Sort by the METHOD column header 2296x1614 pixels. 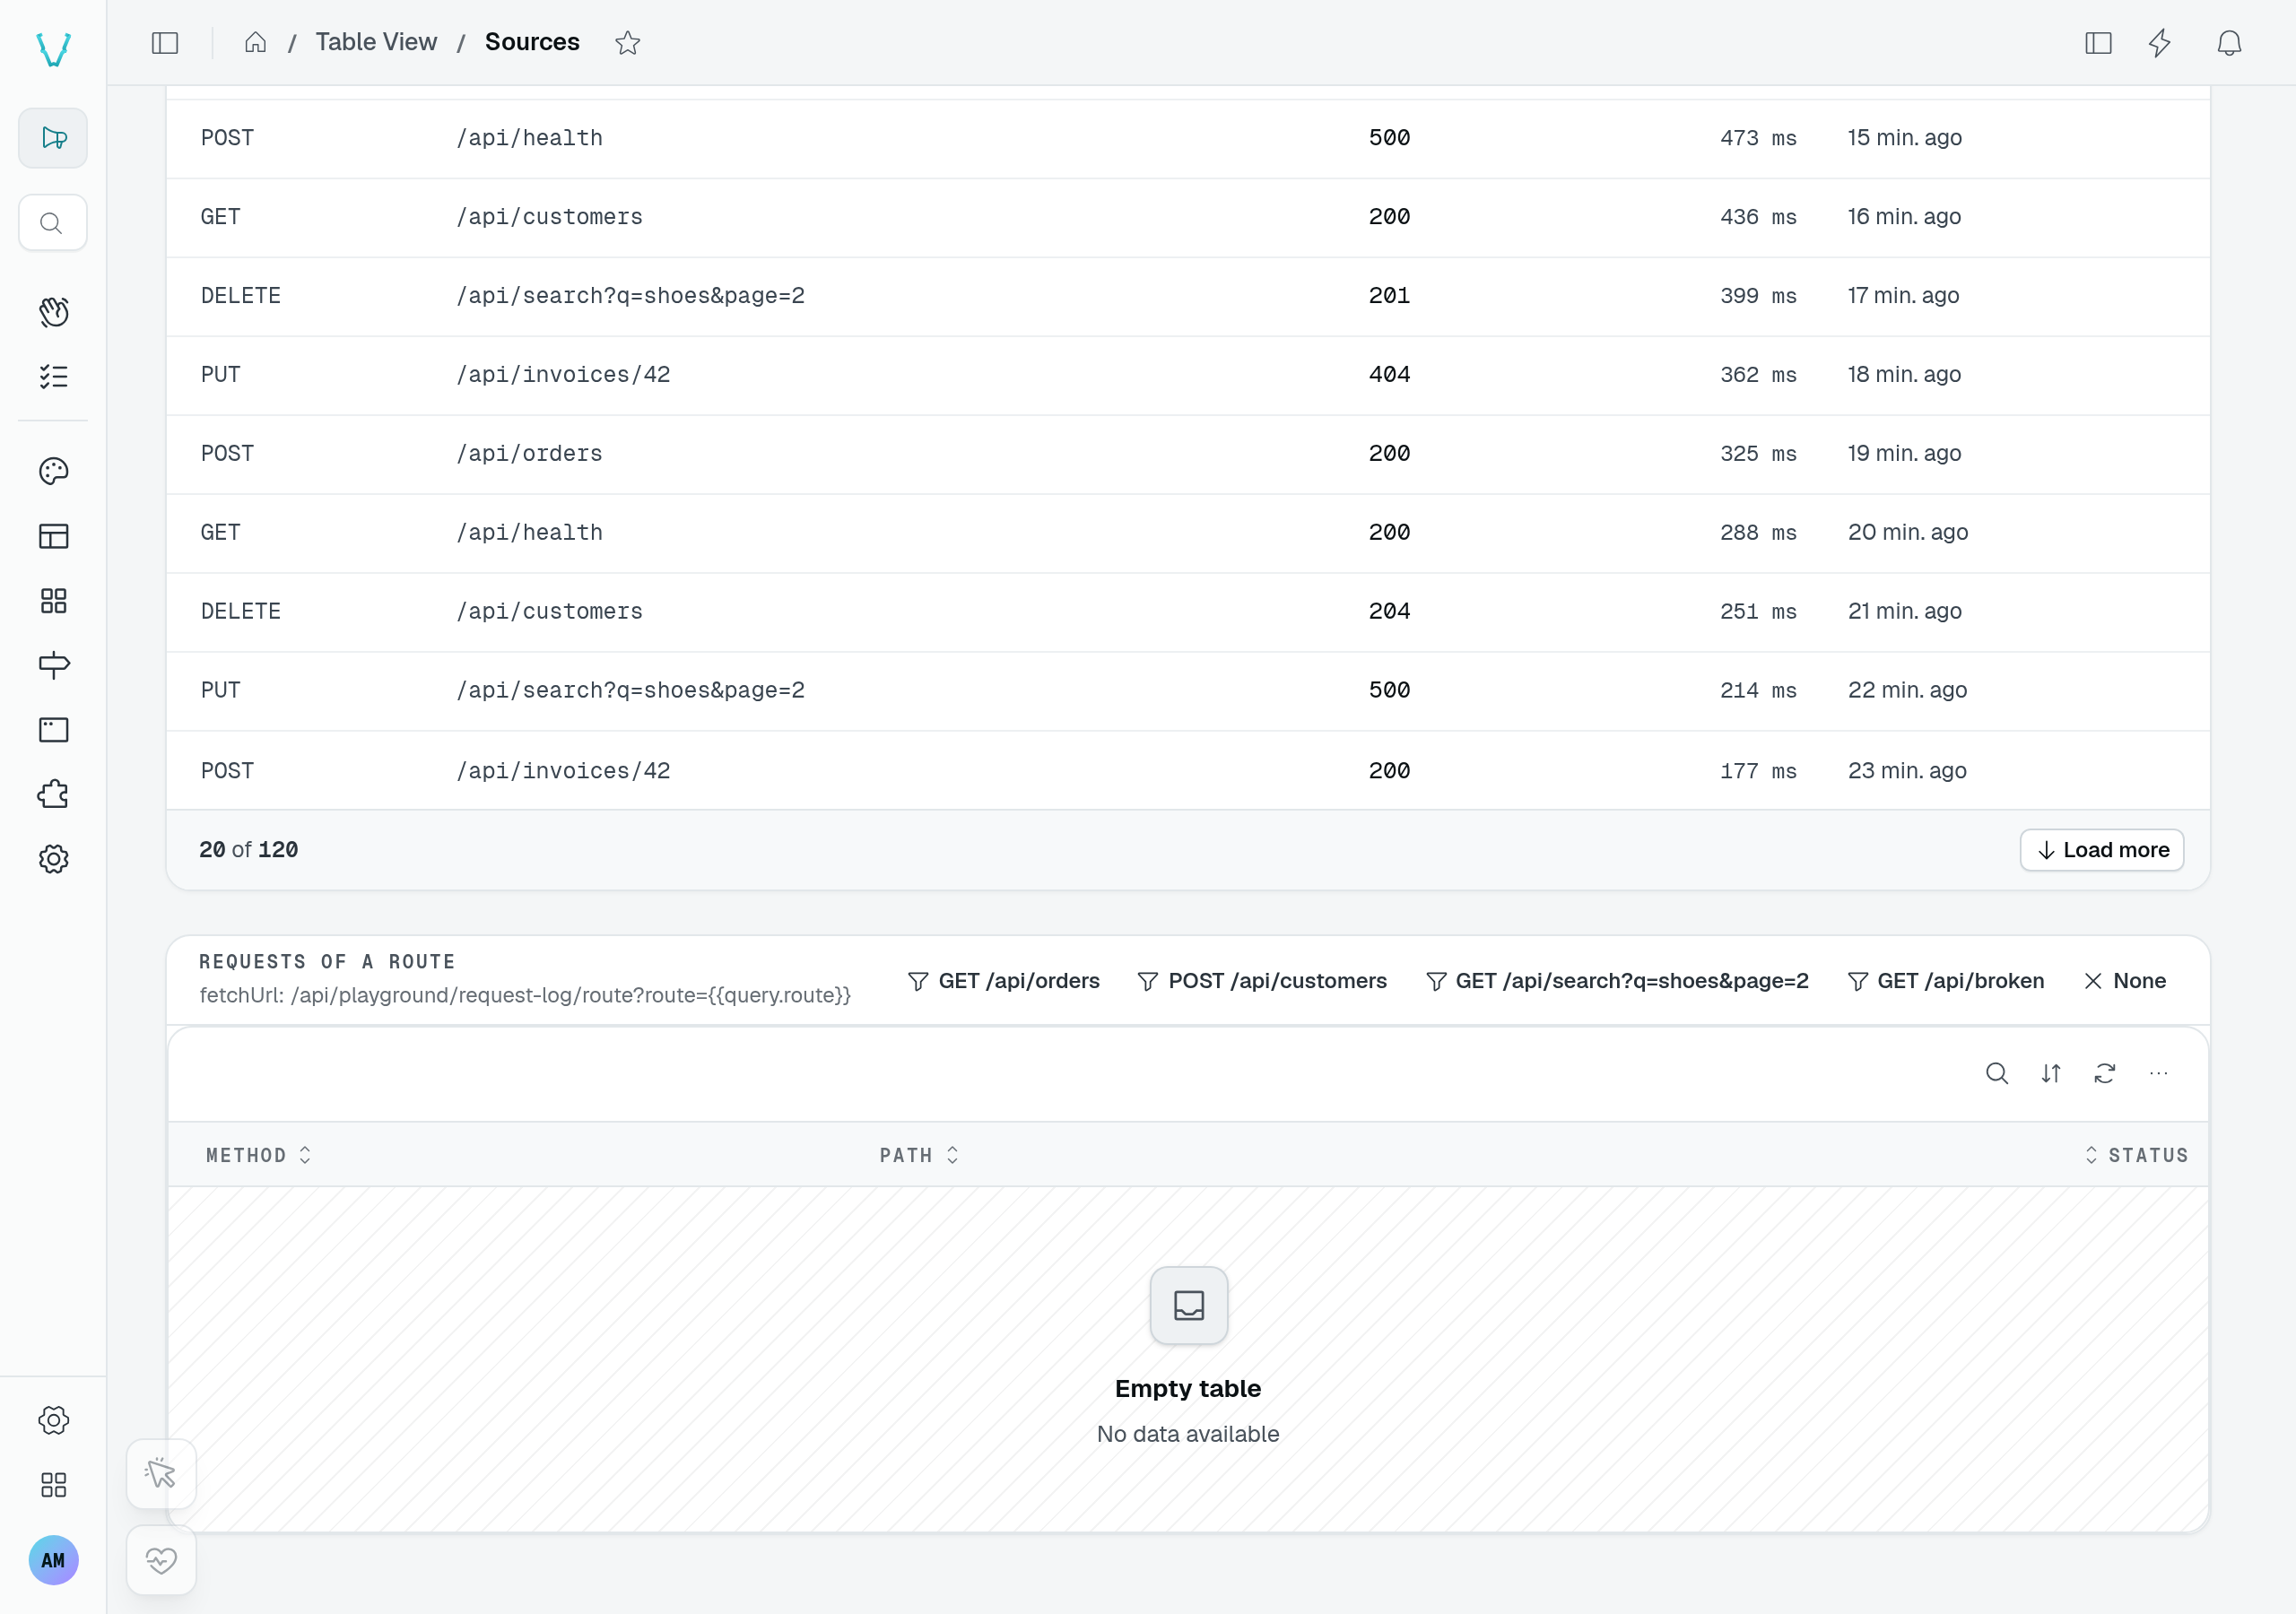(x=258, y=1155)
